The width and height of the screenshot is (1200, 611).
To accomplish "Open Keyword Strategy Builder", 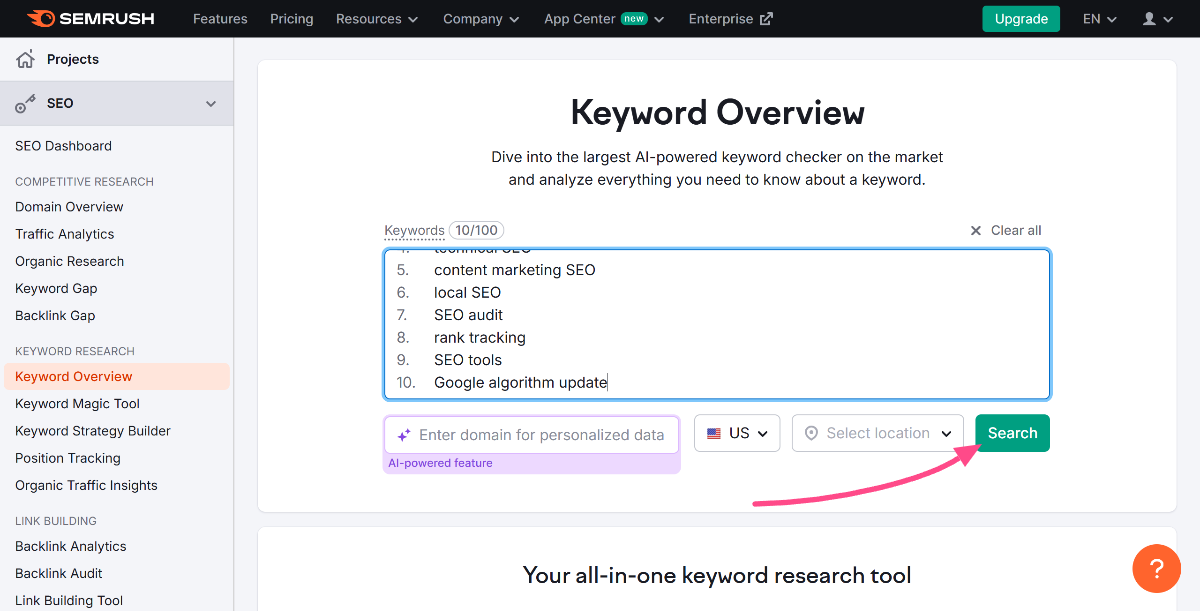I will click(93, 431).
